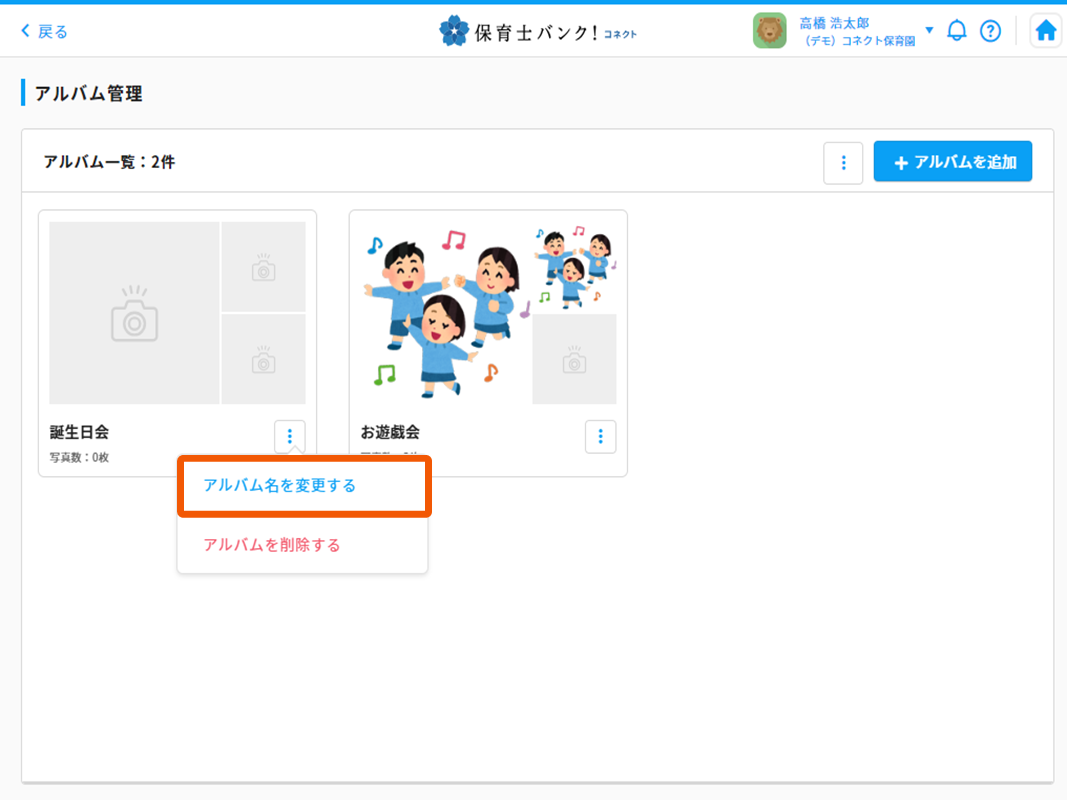The height and width of the screenshot is (800, 1067).
Task: Open the notification bell icon
Action: pos(956,30)
